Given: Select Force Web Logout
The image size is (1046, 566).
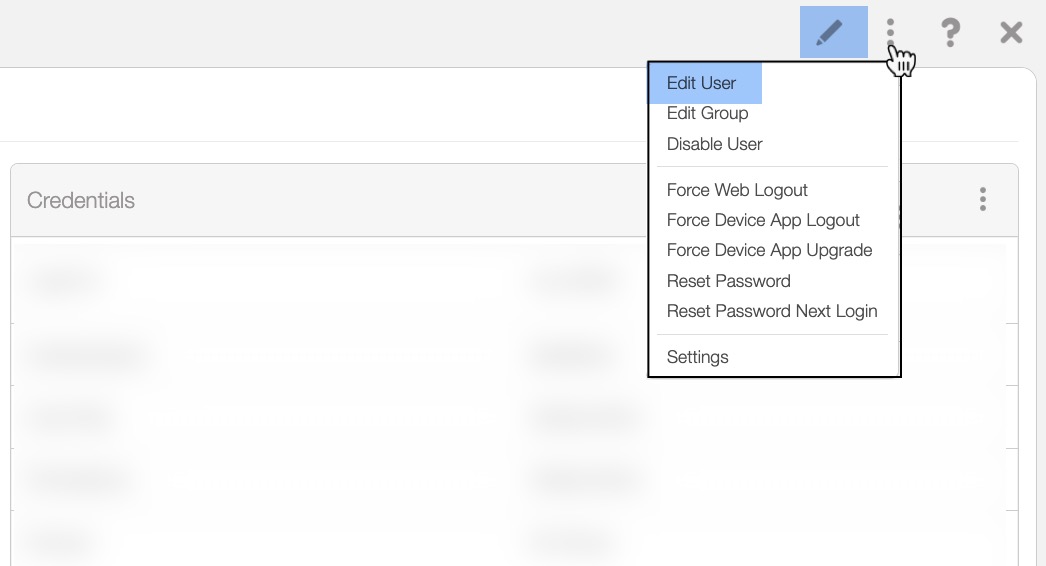Looking at the screenshot, I should [737, 190].
